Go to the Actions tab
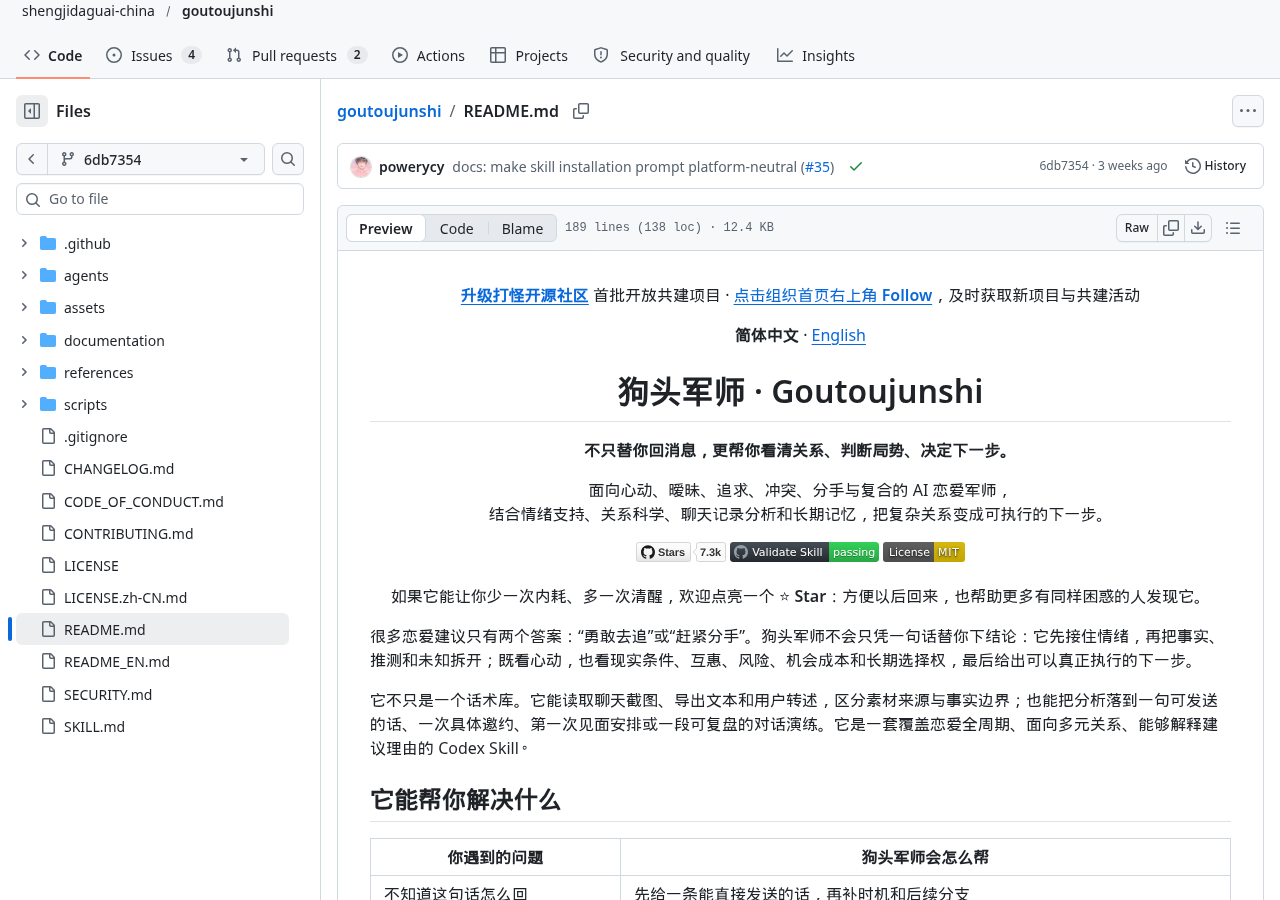The width and height of the screenshot is (1280, 900). [x=428, y=55]
